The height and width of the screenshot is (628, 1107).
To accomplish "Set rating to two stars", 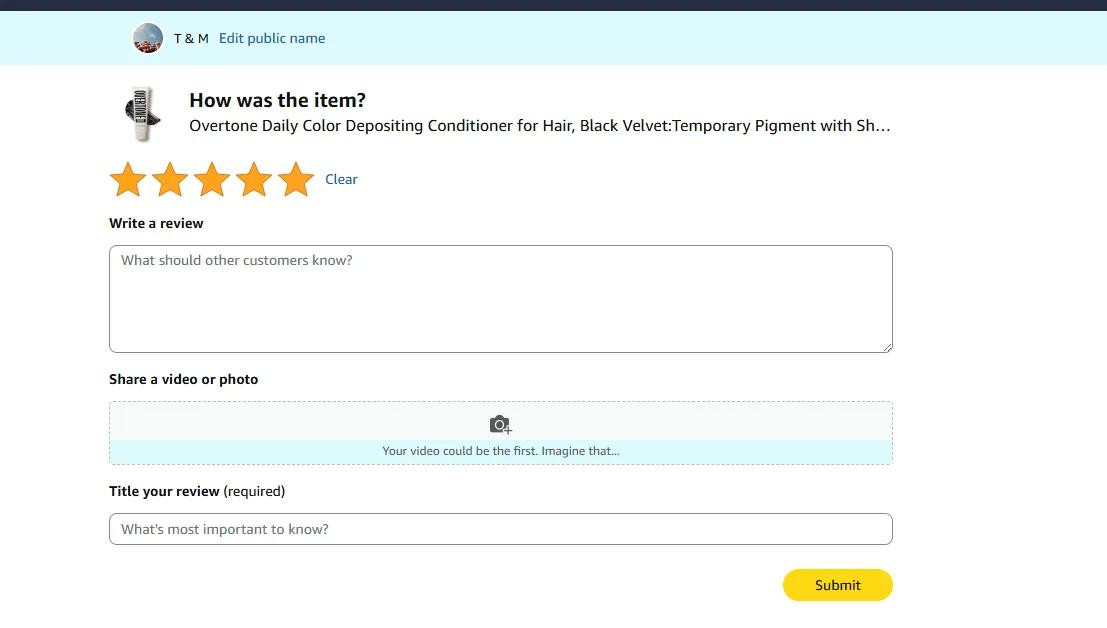I will (170, 180).
